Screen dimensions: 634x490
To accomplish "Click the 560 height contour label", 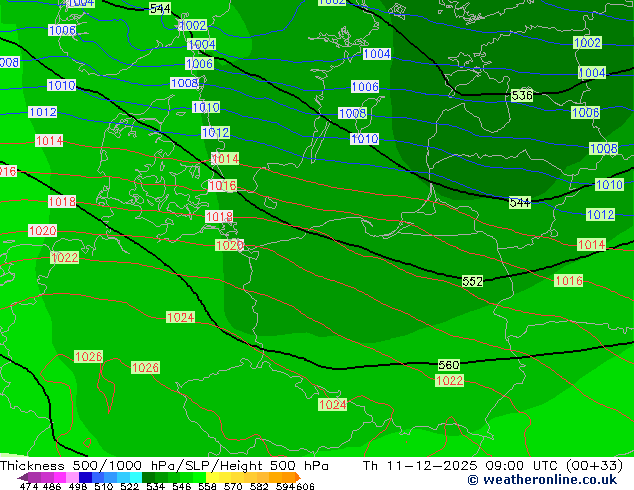I will click(x=449, y=365).
